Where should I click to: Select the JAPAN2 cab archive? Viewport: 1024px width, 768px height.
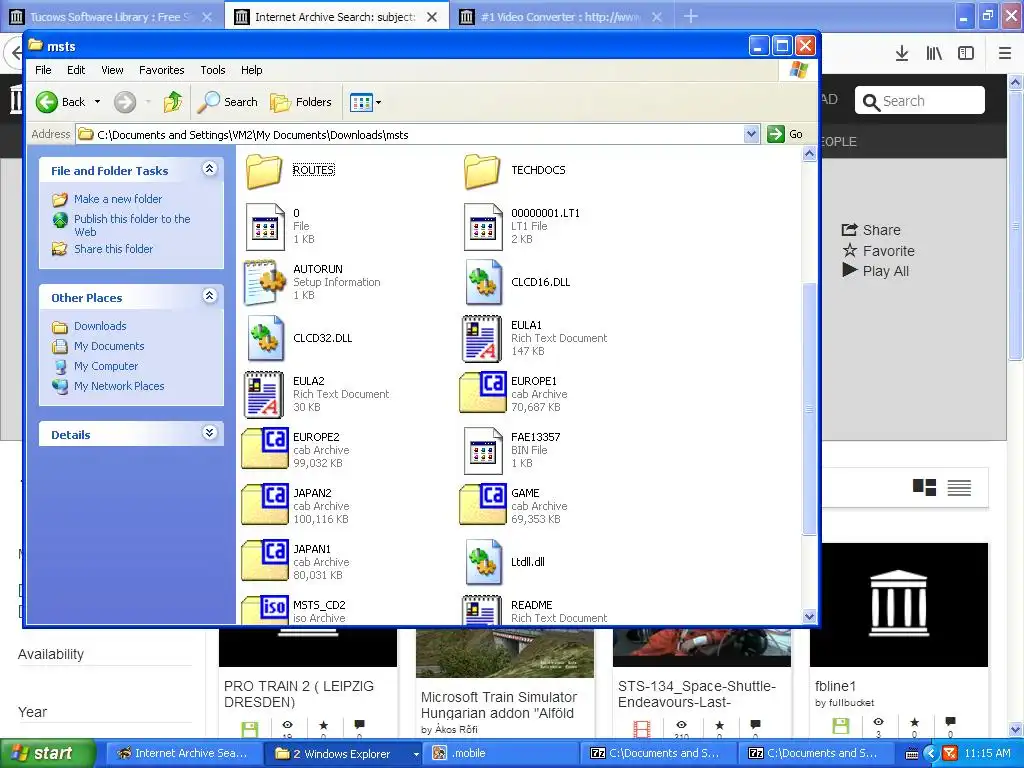coord(264,505)
